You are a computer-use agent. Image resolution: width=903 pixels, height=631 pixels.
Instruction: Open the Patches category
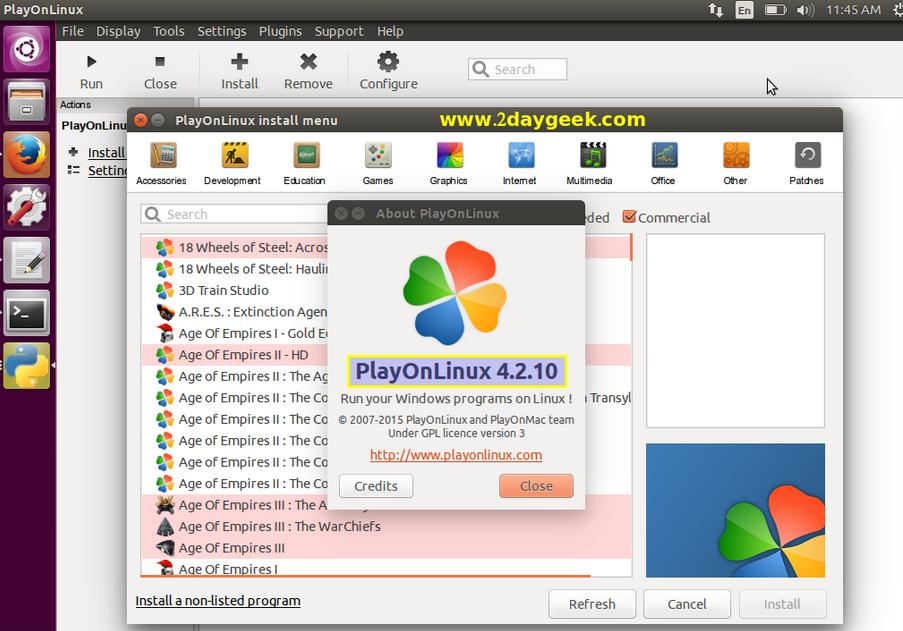coord(806,164)
